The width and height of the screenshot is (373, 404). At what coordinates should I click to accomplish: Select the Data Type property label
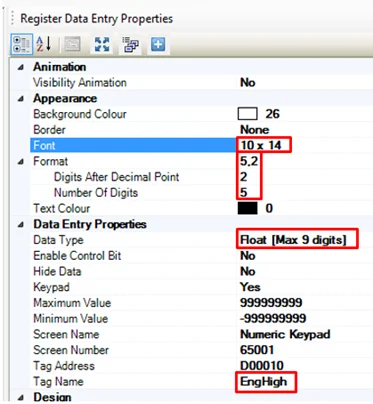pos(58,240)
